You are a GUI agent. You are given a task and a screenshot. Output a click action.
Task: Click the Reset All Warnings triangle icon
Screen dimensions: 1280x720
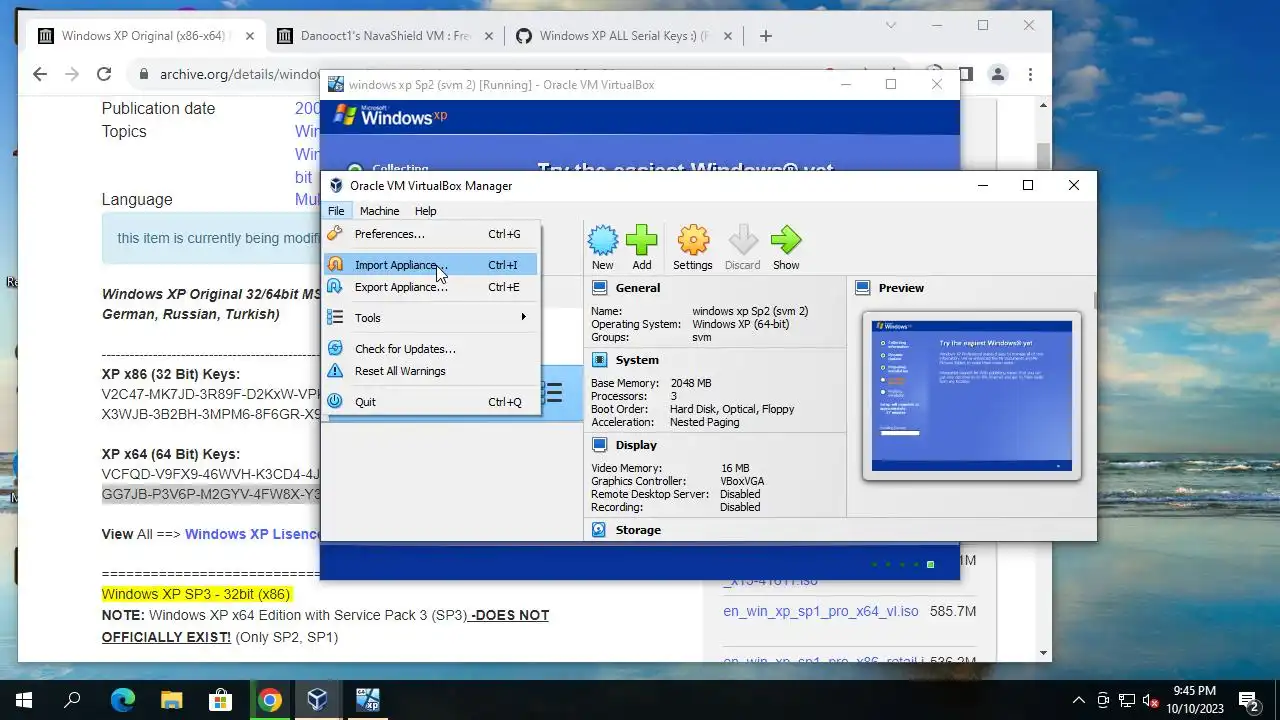click(x=335, y=371)
